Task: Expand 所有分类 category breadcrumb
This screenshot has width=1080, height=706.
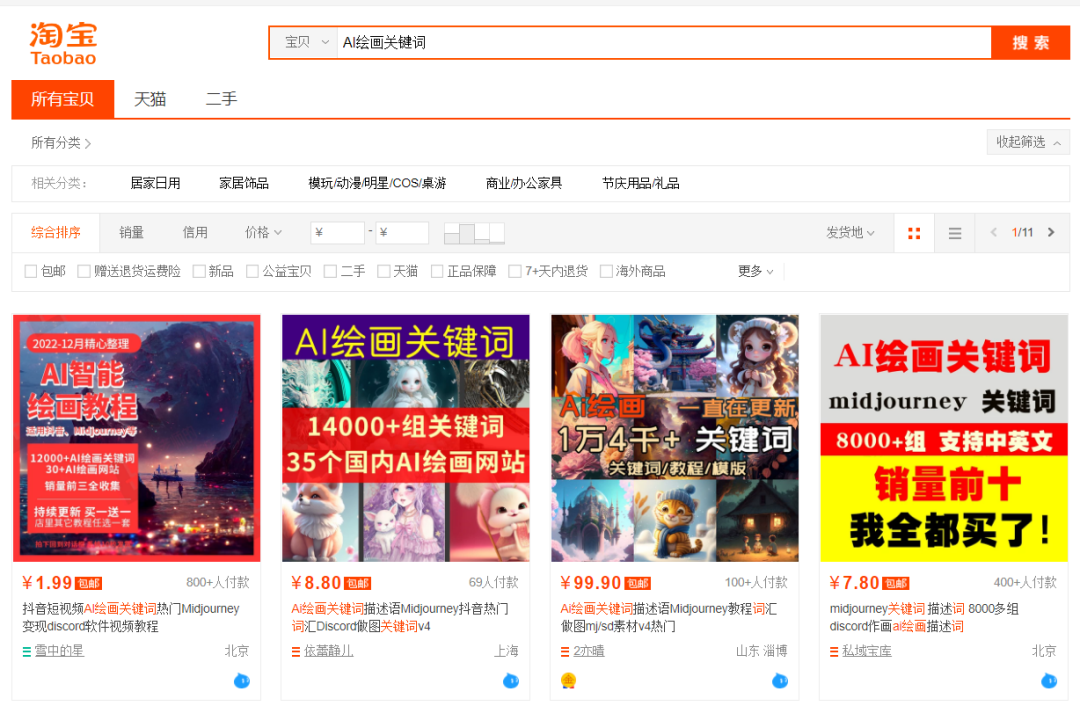Action: [x=61, y=143]
